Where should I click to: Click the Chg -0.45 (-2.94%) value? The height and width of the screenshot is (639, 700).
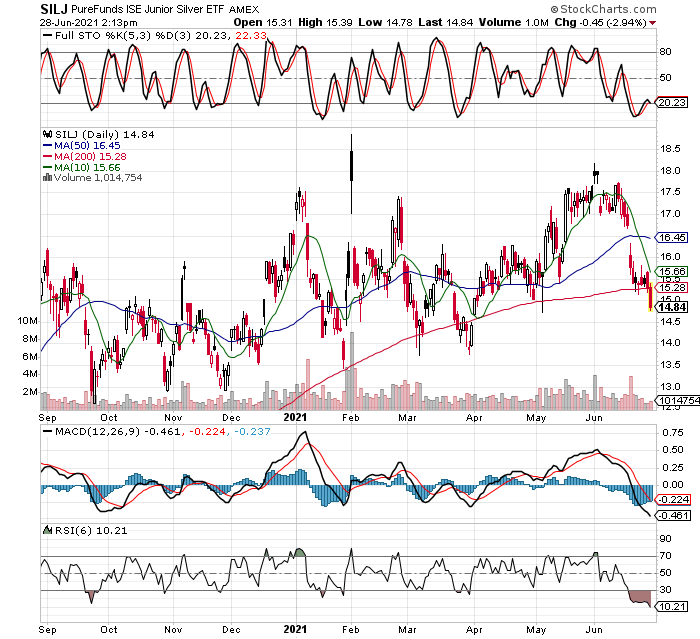pyautogui.click(x=600, y=23)
